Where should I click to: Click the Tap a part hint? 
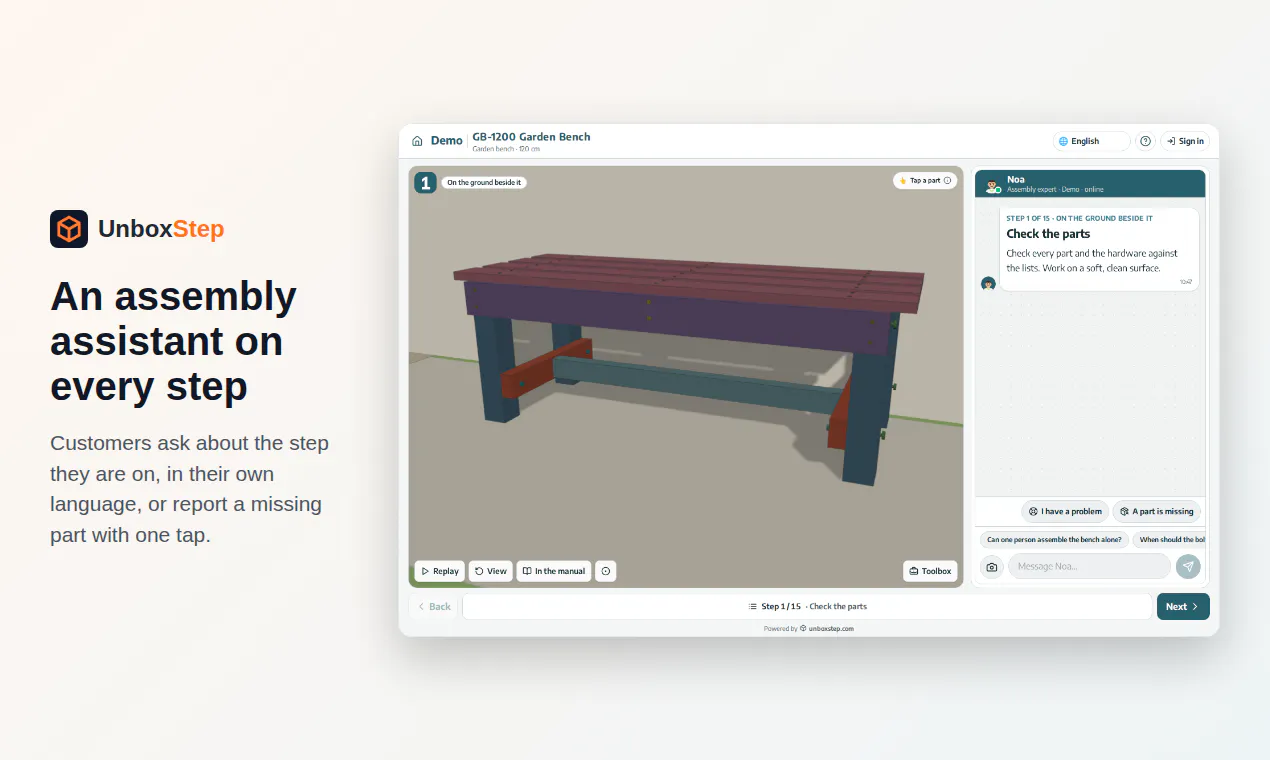925,181
